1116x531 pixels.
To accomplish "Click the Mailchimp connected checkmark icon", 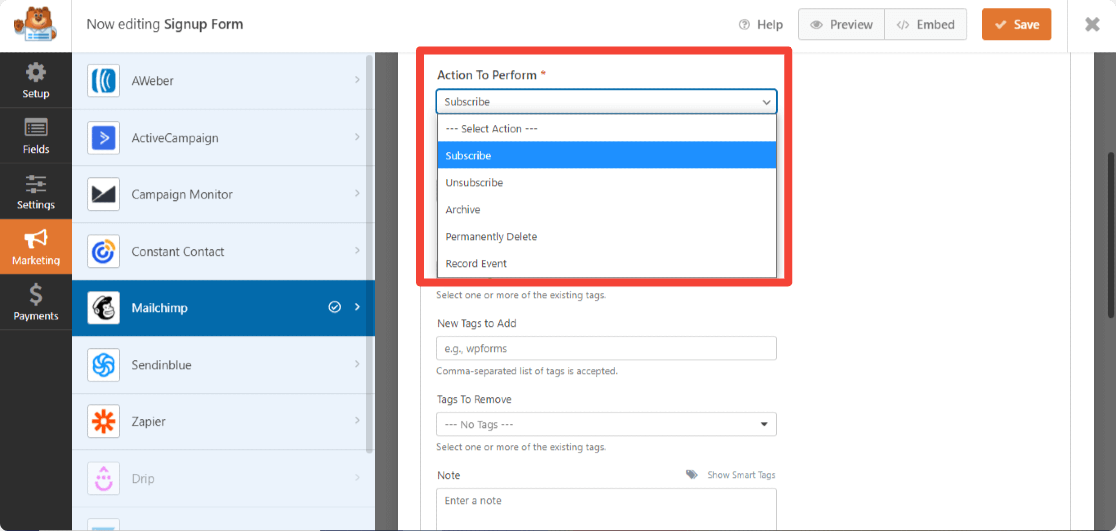I will pyautogui.click(x=335, y=307).
